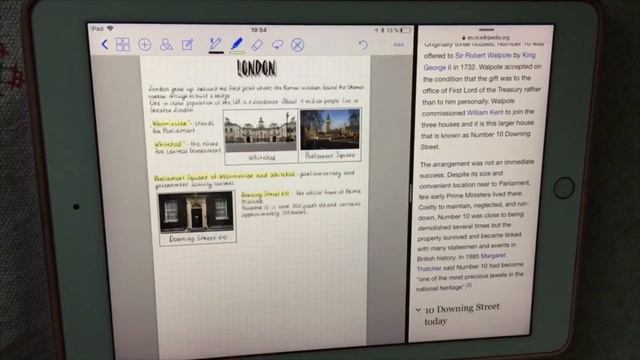Select the pen tool with black underline
This screenshot has height=360, width=640.
click(x=216, y=45)
